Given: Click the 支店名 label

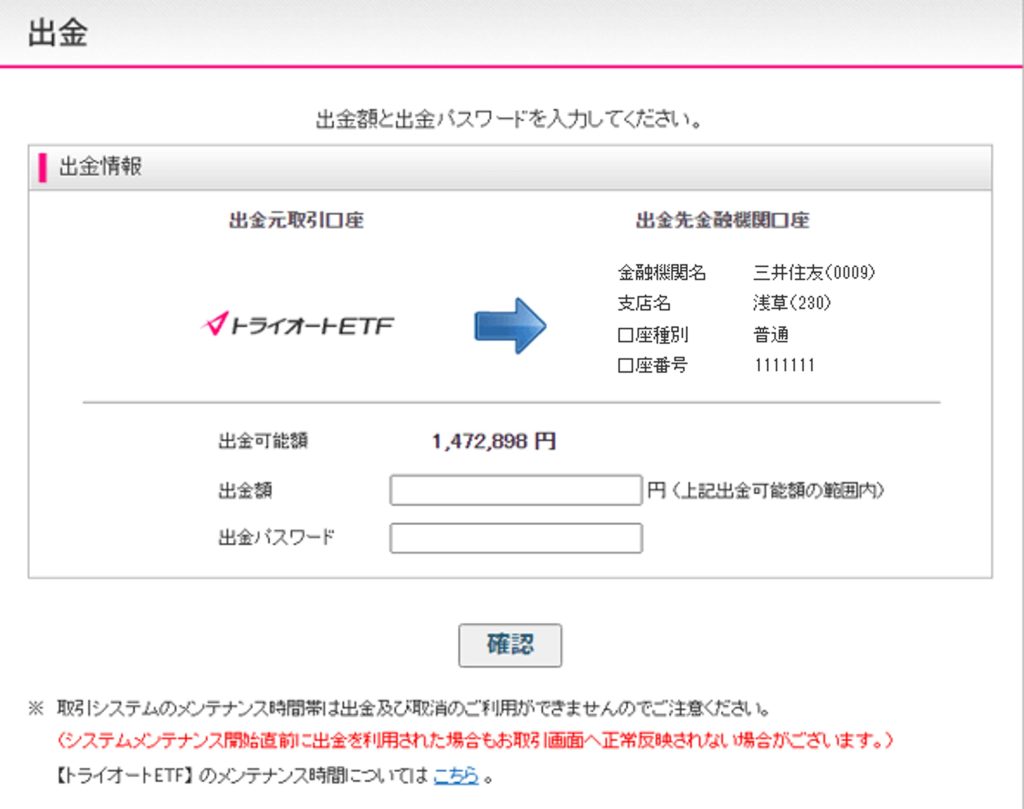Looking at the screenshot, I should pos(644,303).
